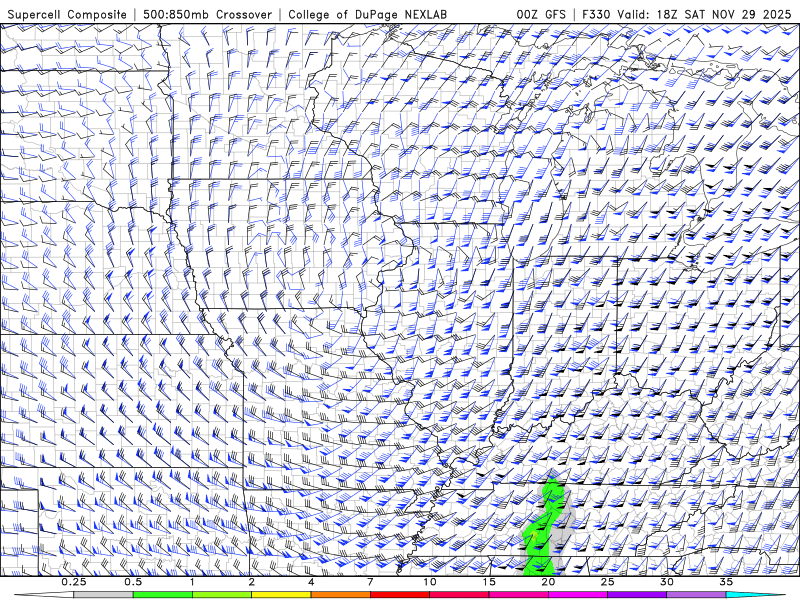Click the '35' legend scale label
The height and width of the screenshot is (600, 800).
[x=726, y=582]
